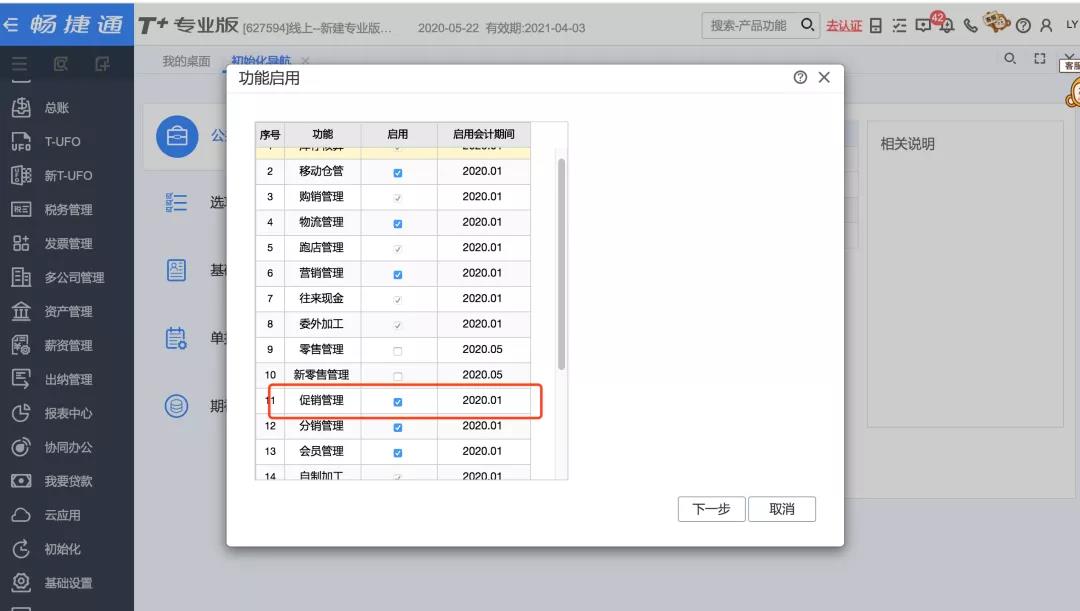The height and width of the screenshot is (611, 1080).
Task: Open T-UFO reports in sidebar
Action: pyautogui.click(x=60, y=142)
